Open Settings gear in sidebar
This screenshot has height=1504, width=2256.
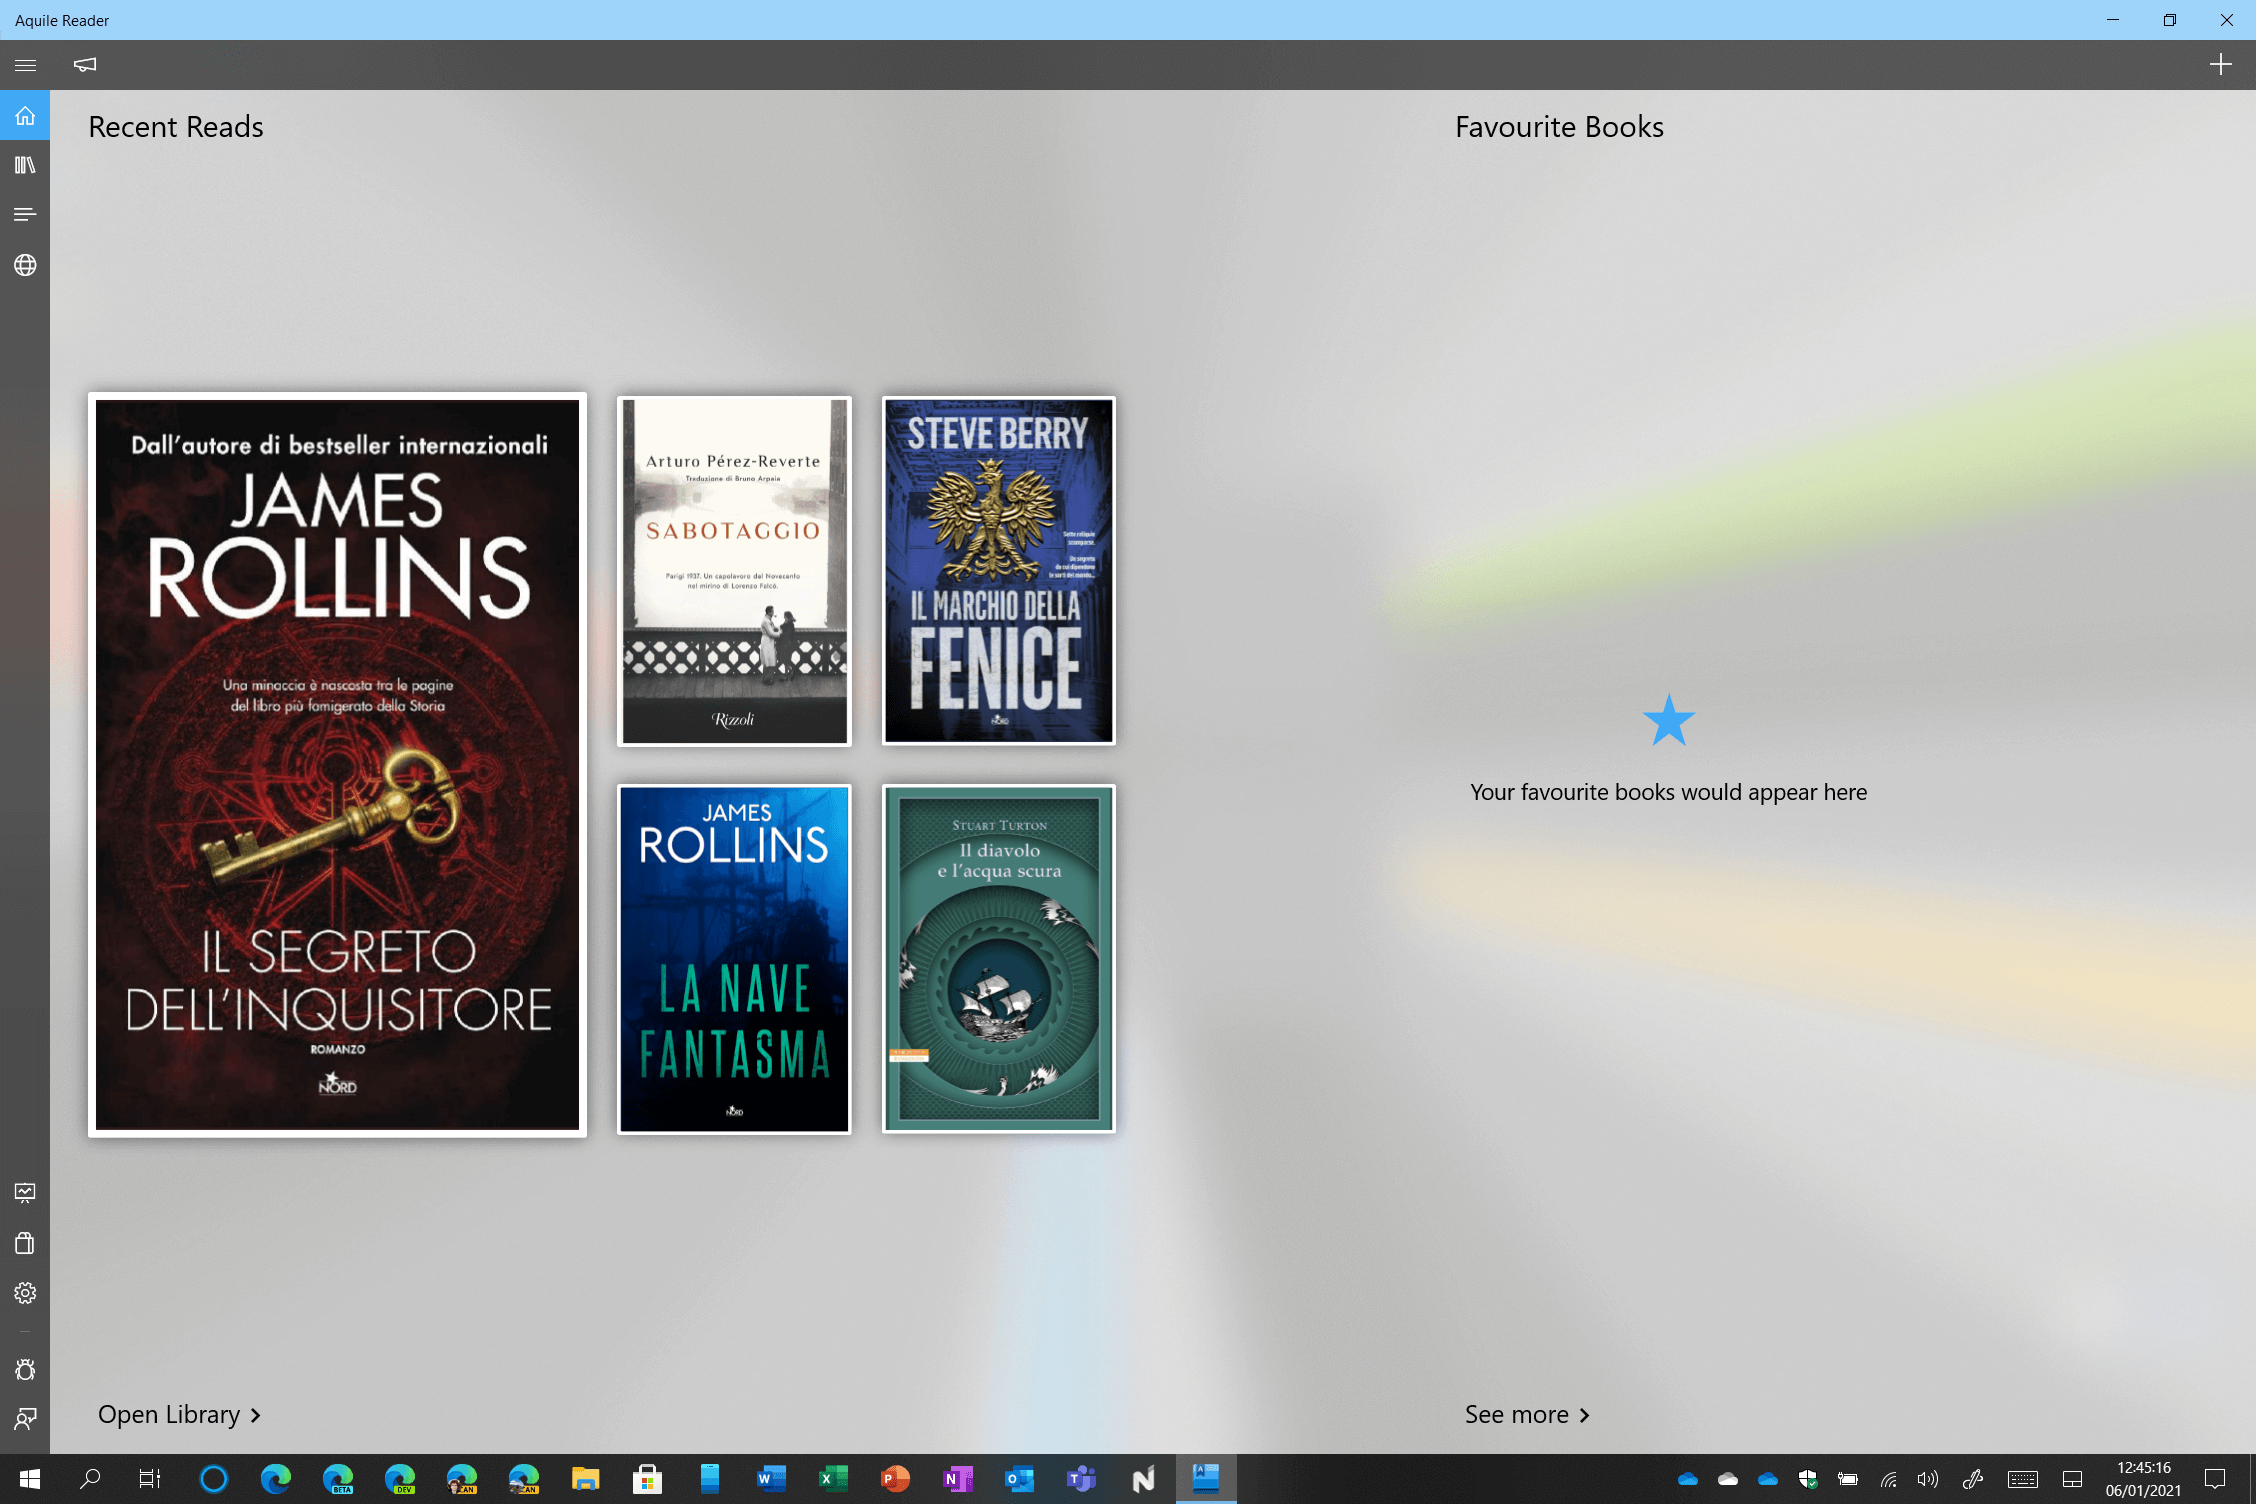tap(25, 1293)
